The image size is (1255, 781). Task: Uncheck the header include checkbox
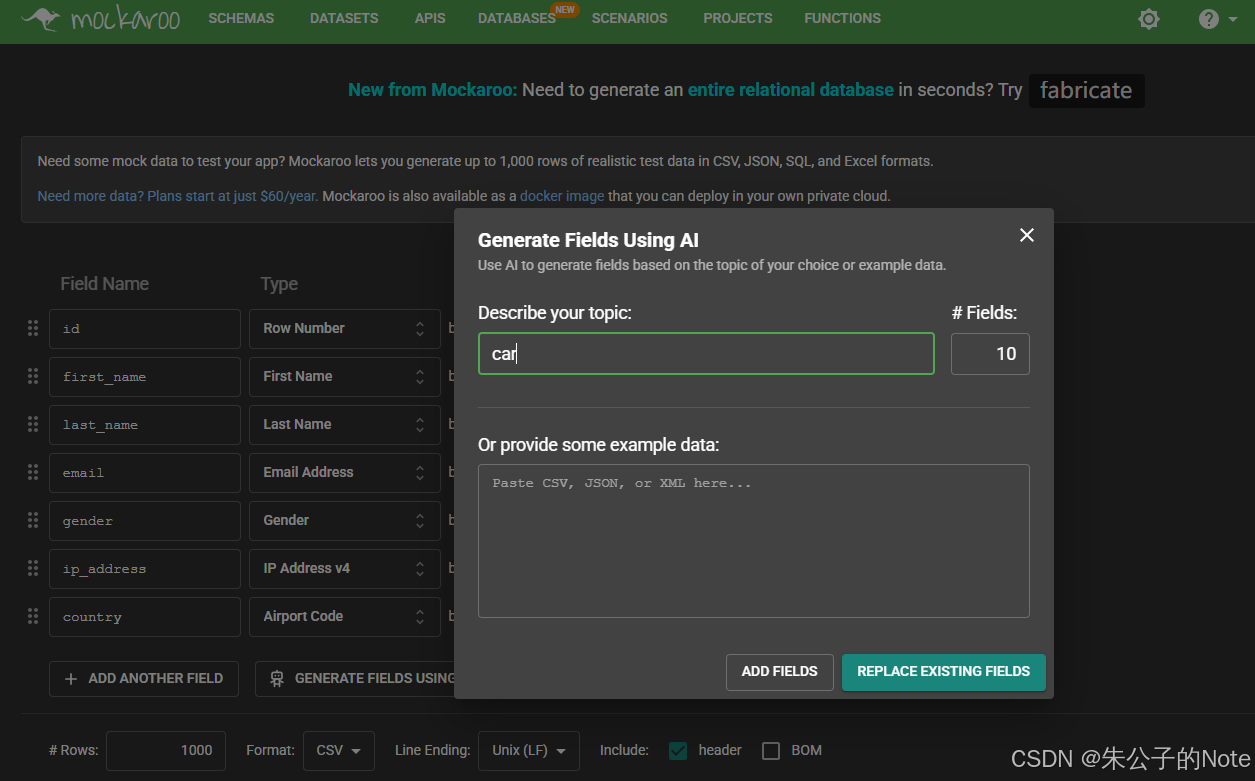pyautogui.click(x=678, y=751)
